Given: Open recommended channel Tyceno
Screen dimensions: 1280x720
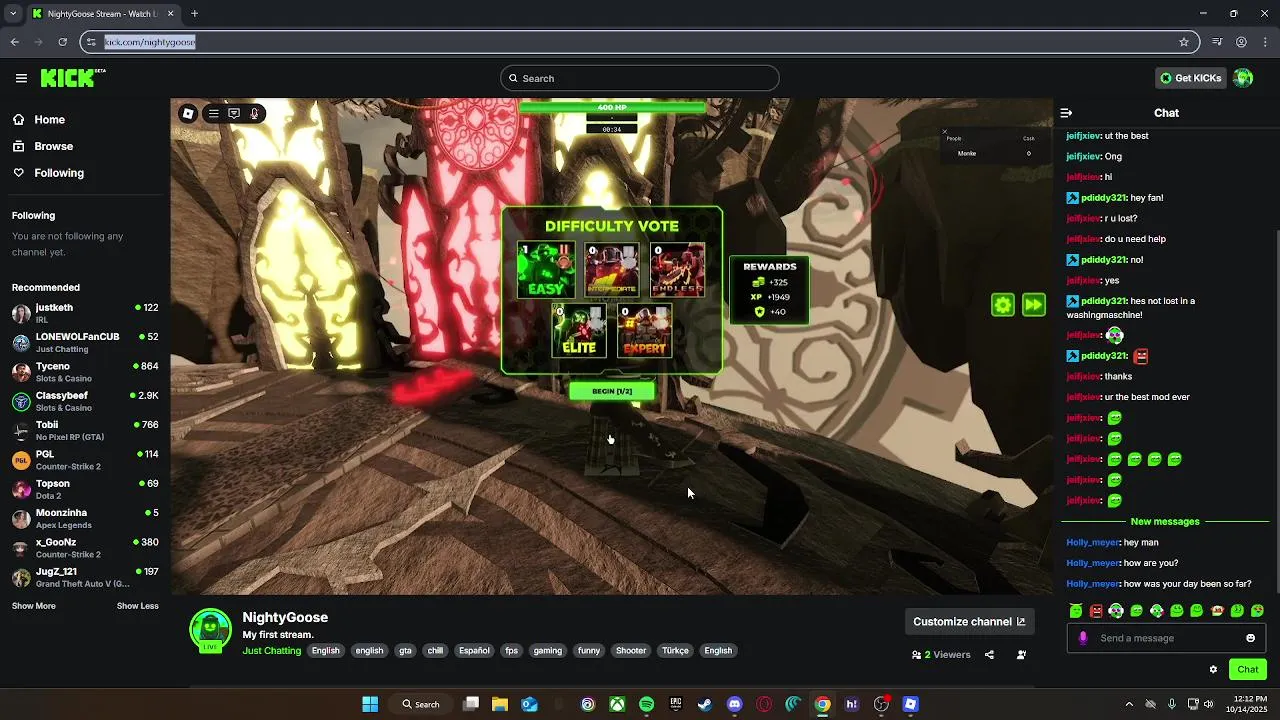Looking at the screenshot, I should (85, 372).
